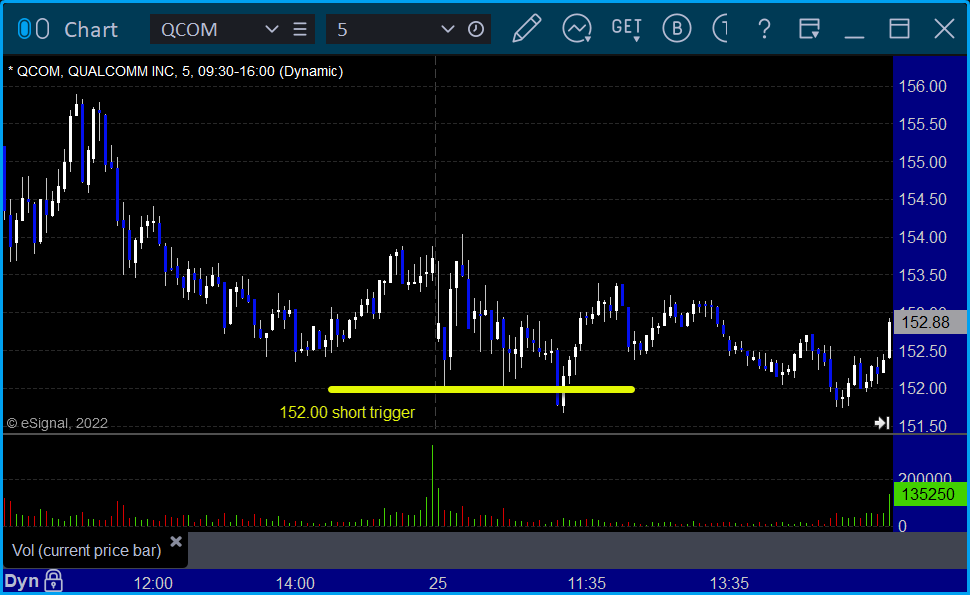
Task: Click the 12:00 time axis label
Action: (x=153, y=583)
